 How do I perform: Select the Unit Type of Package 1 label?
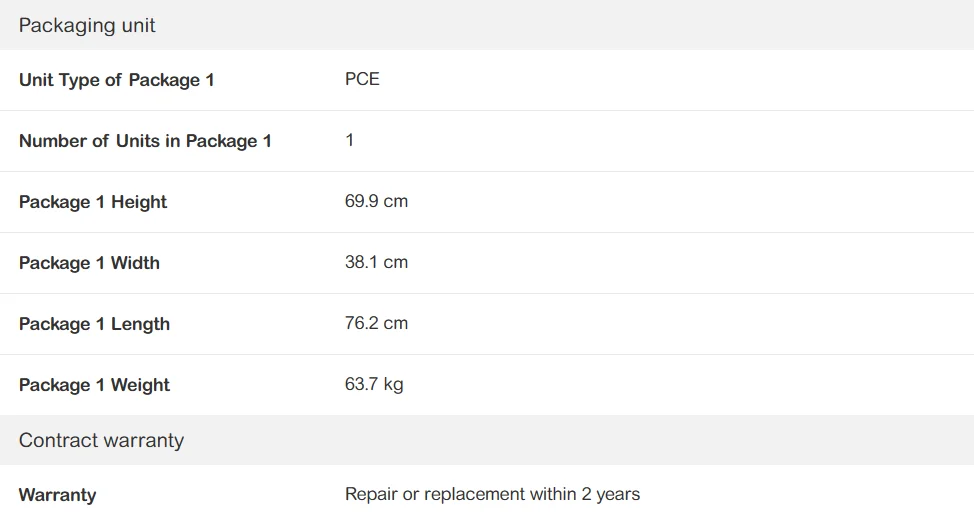point(116,80)
